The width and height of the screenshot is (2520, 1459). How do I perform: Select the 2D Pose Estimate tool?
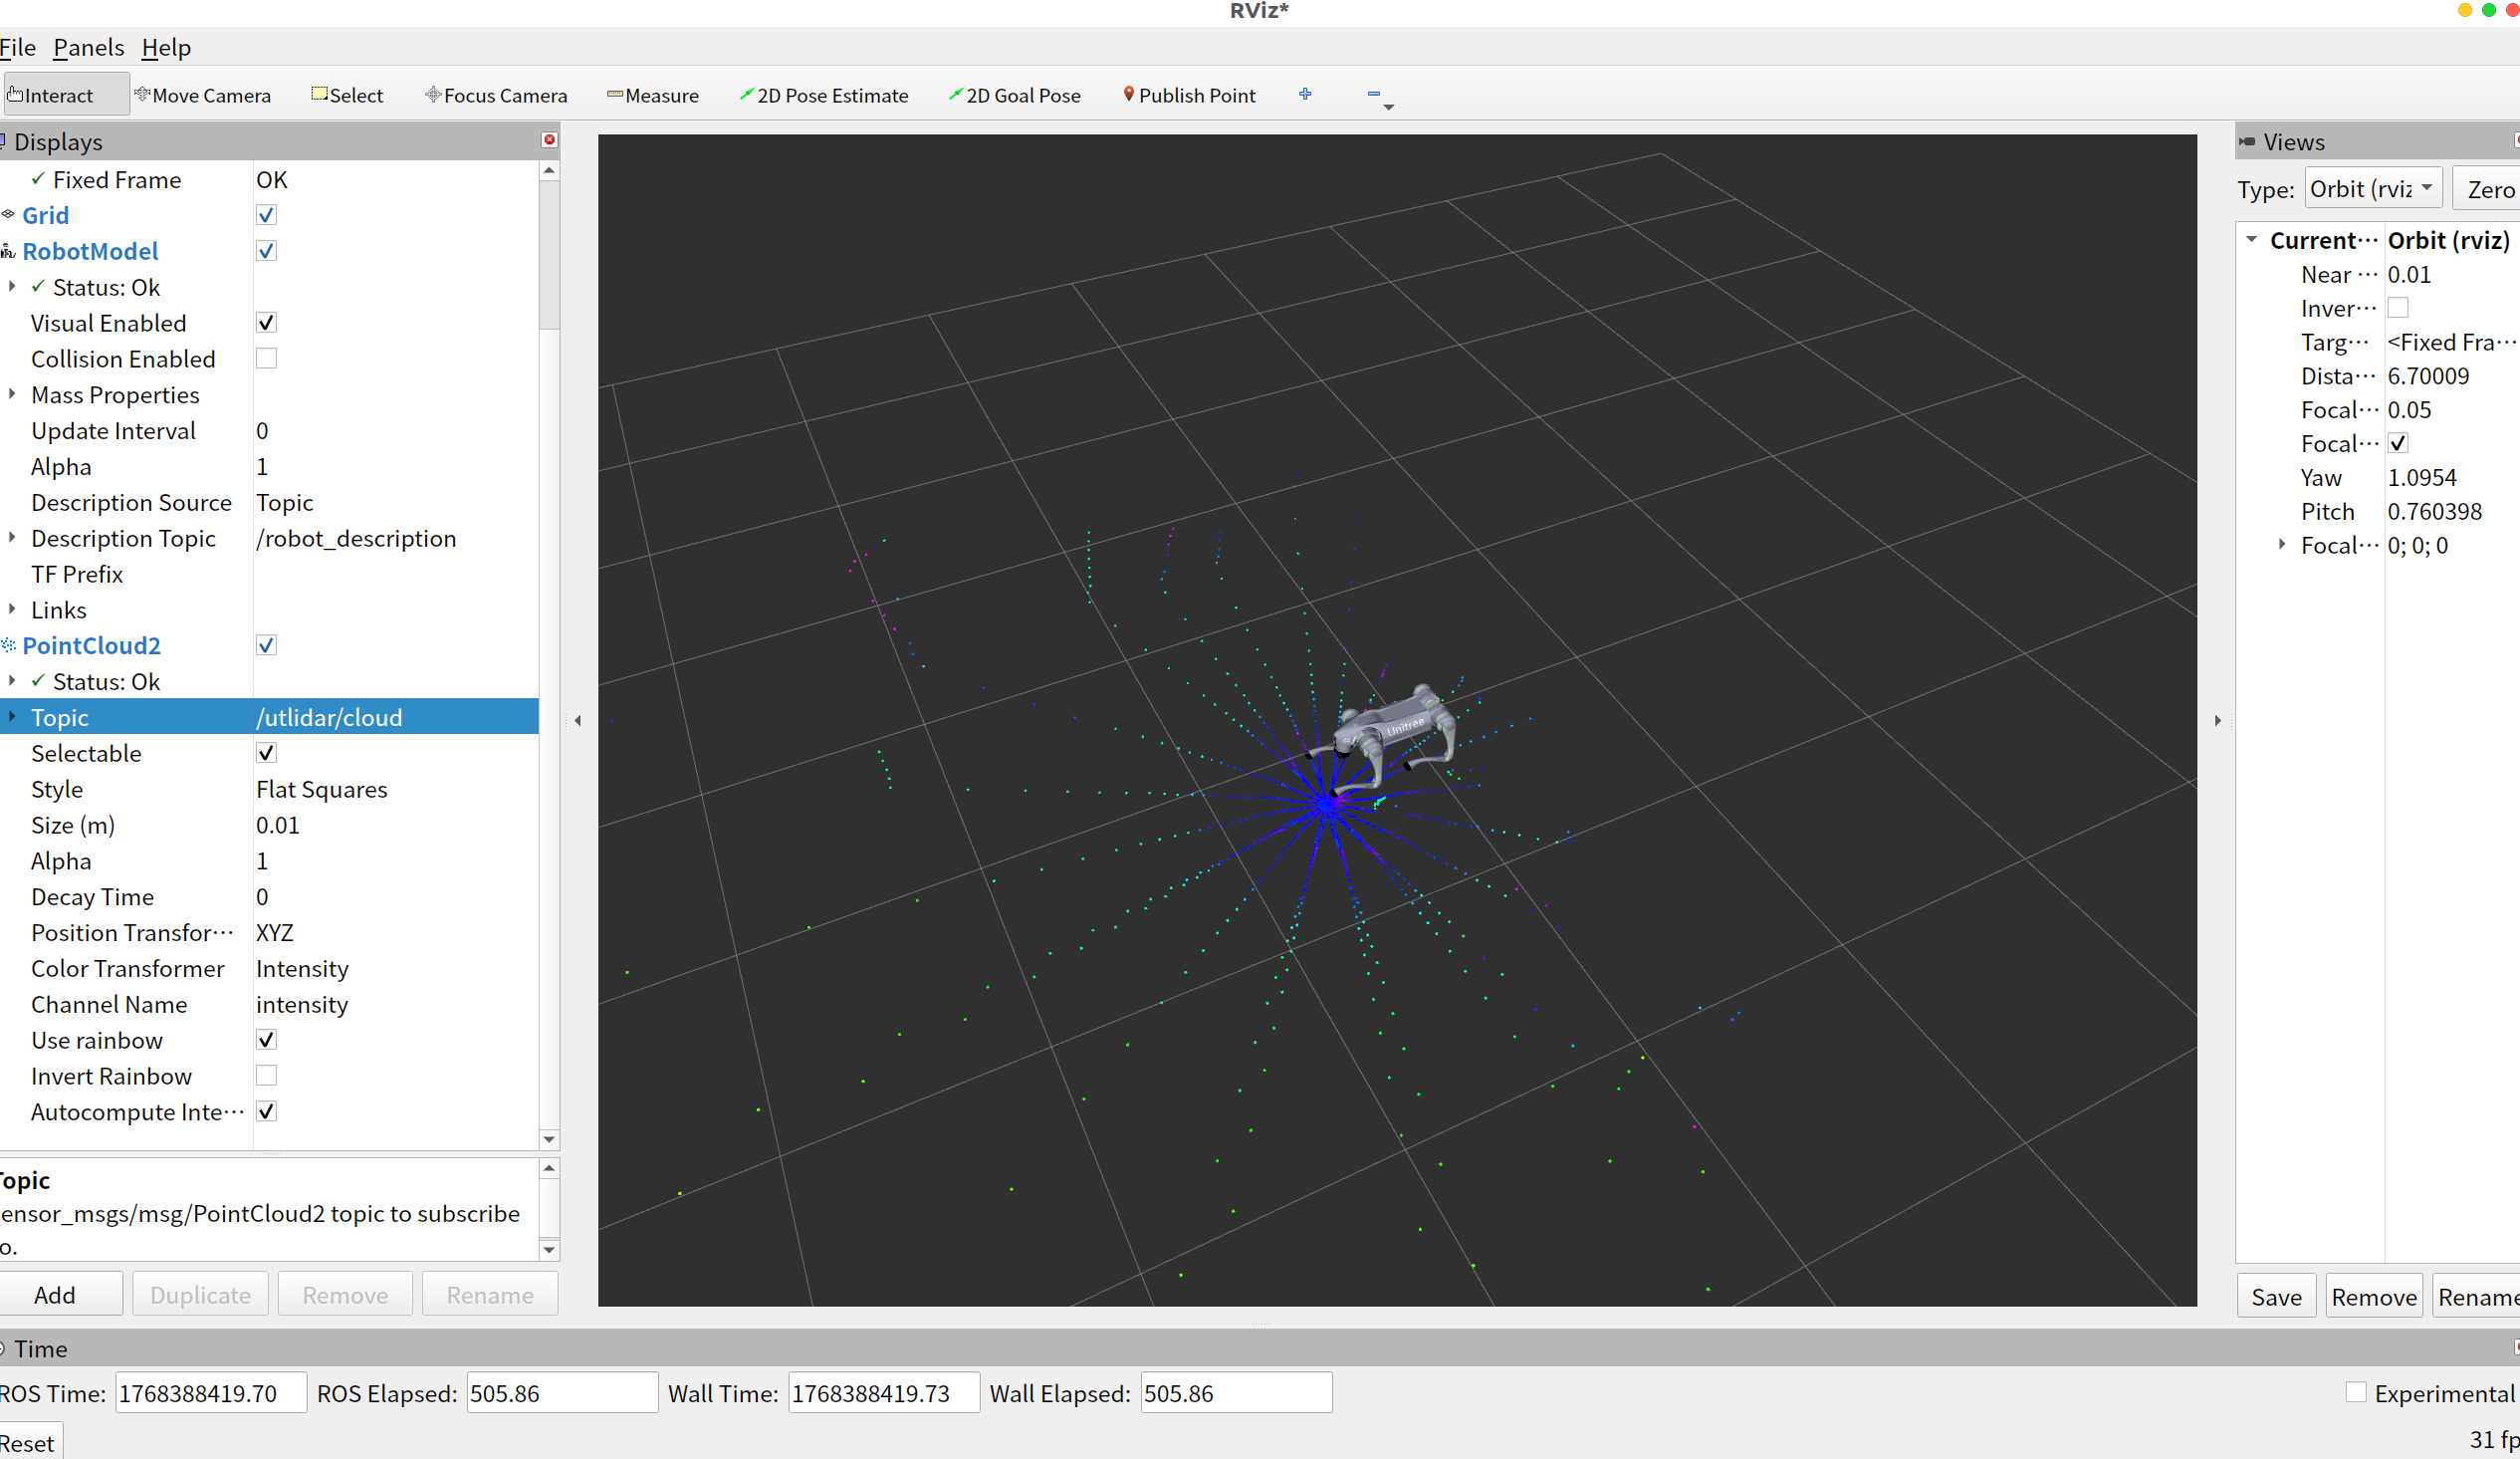point(824,95)
